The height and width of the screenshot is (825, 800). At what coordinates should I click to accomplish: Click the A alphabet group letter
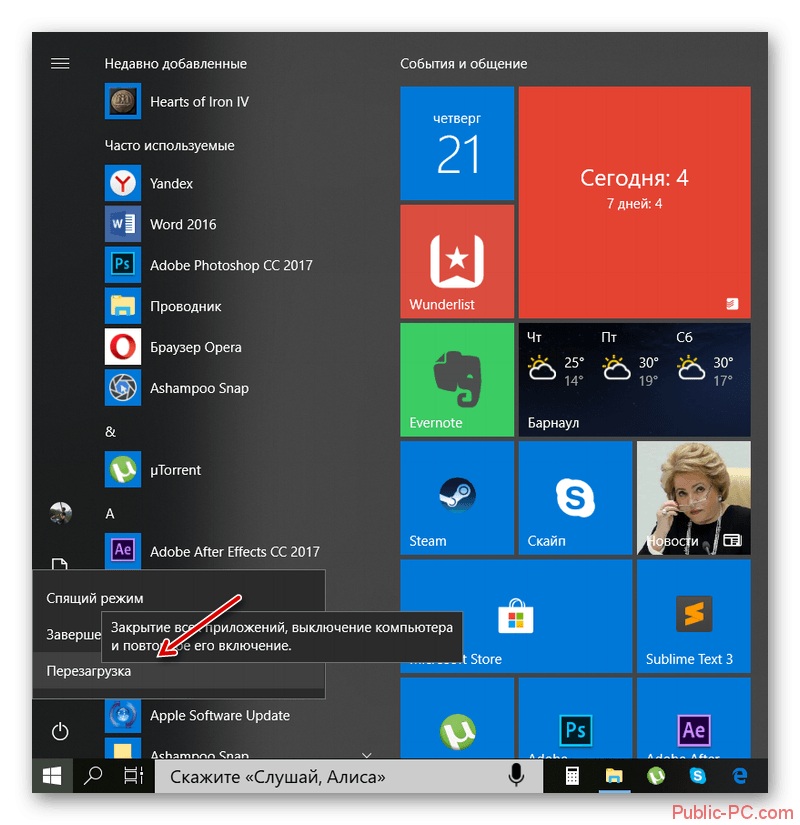109,514
